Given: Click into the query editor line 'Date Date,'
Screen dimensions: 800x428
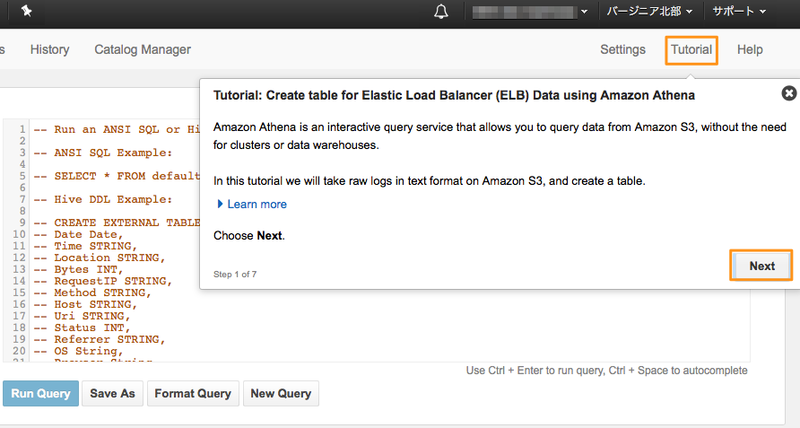Looking at the screenshot, I should coord(79,235).
